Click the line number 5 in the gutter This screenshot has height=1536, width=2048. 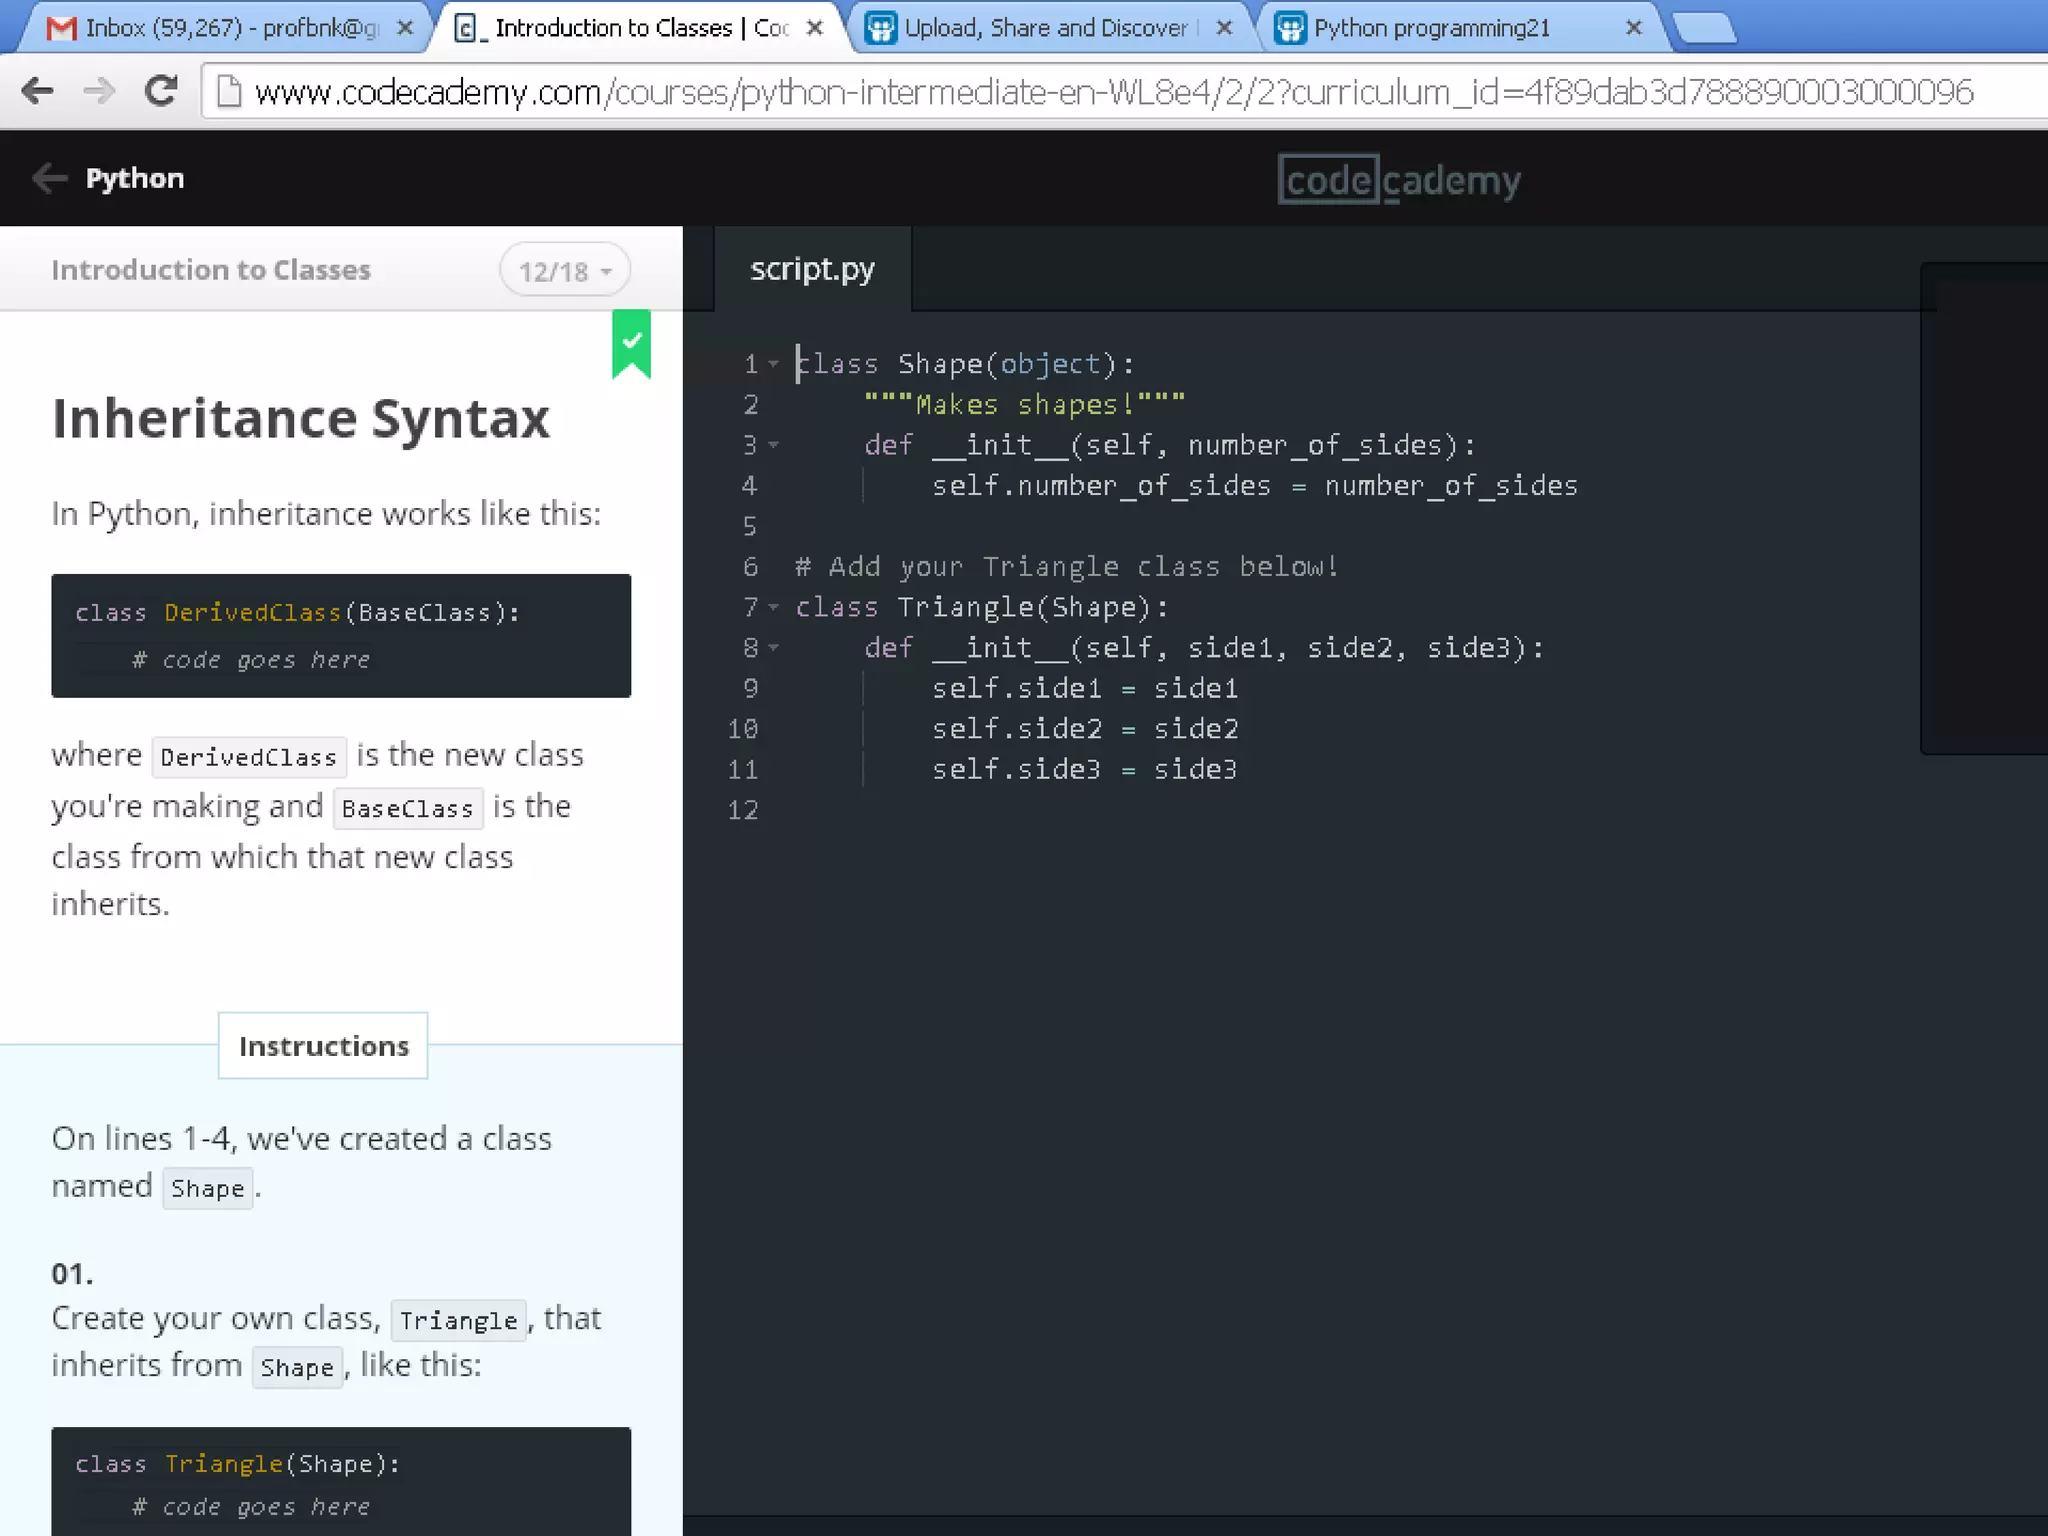click(x=750, y=526)
